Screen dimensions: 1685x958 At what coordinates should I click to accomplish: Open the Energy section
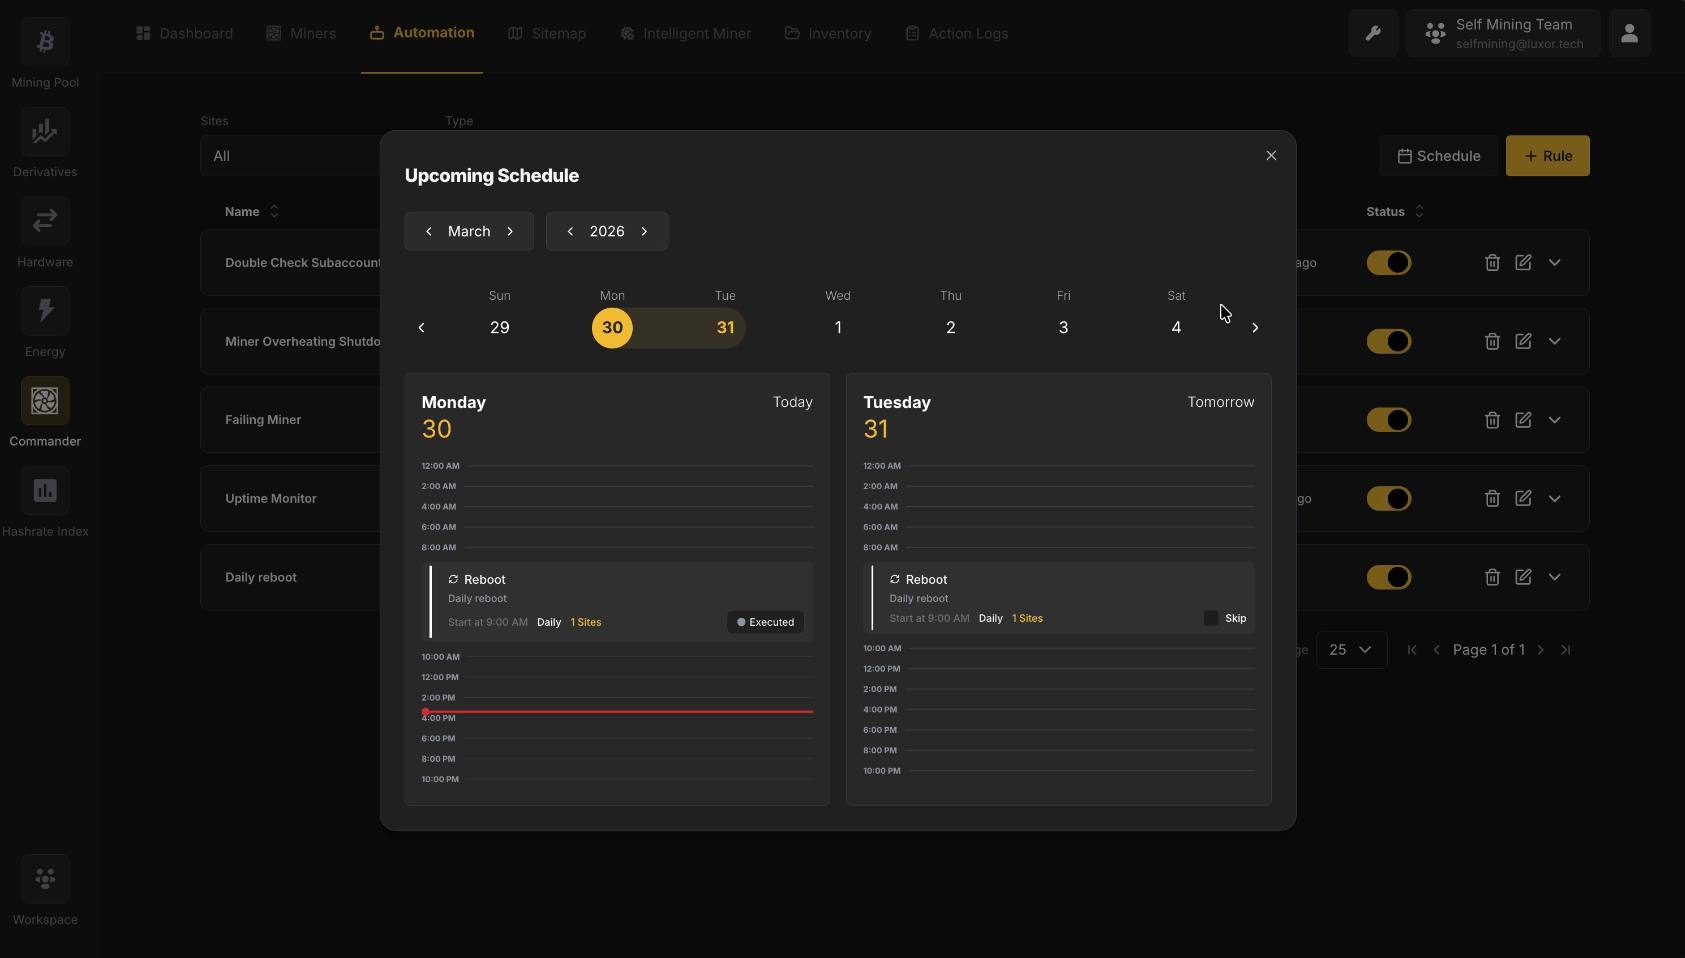pyautogui.click(x=44, y=310)
